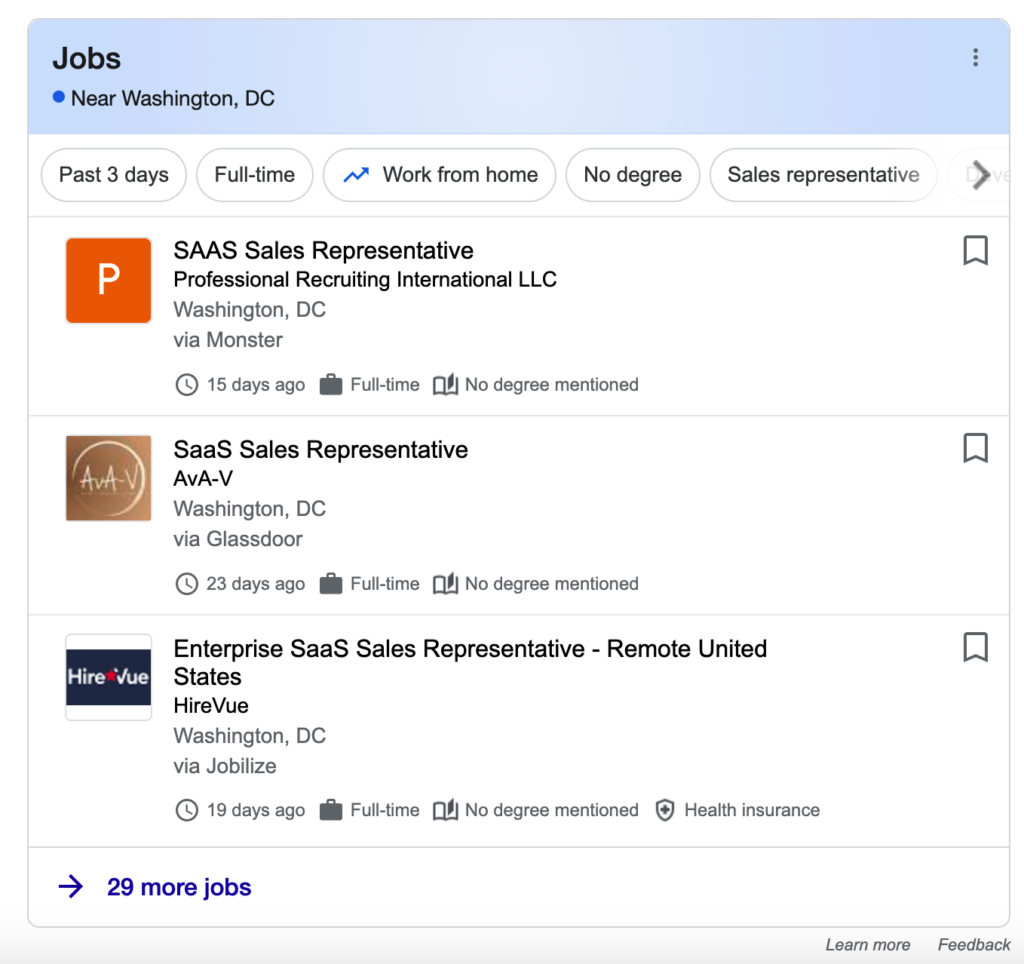Select the Sales representative filter chip
The height and width of the screenshot is (964, 1024).
pyautogui.click(x=824, y=175)
